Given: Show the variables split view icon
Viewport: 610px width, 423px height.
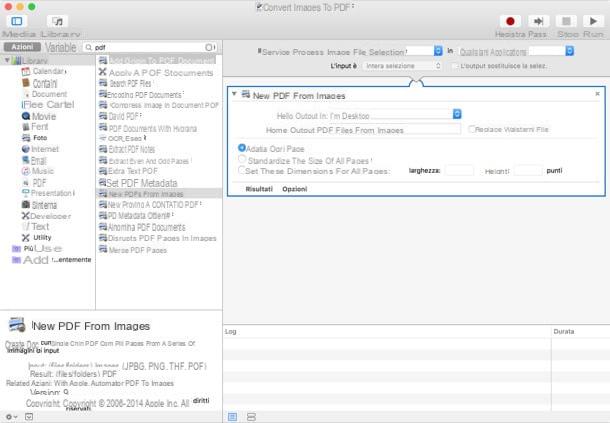Looking at the screenshot, I should 251,417.
